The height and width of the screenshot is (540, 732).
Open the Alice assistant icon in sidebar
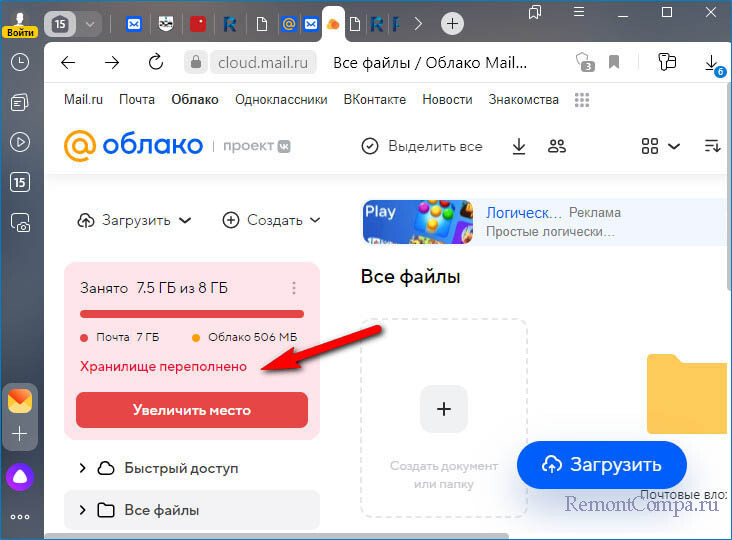click(20, 477)
